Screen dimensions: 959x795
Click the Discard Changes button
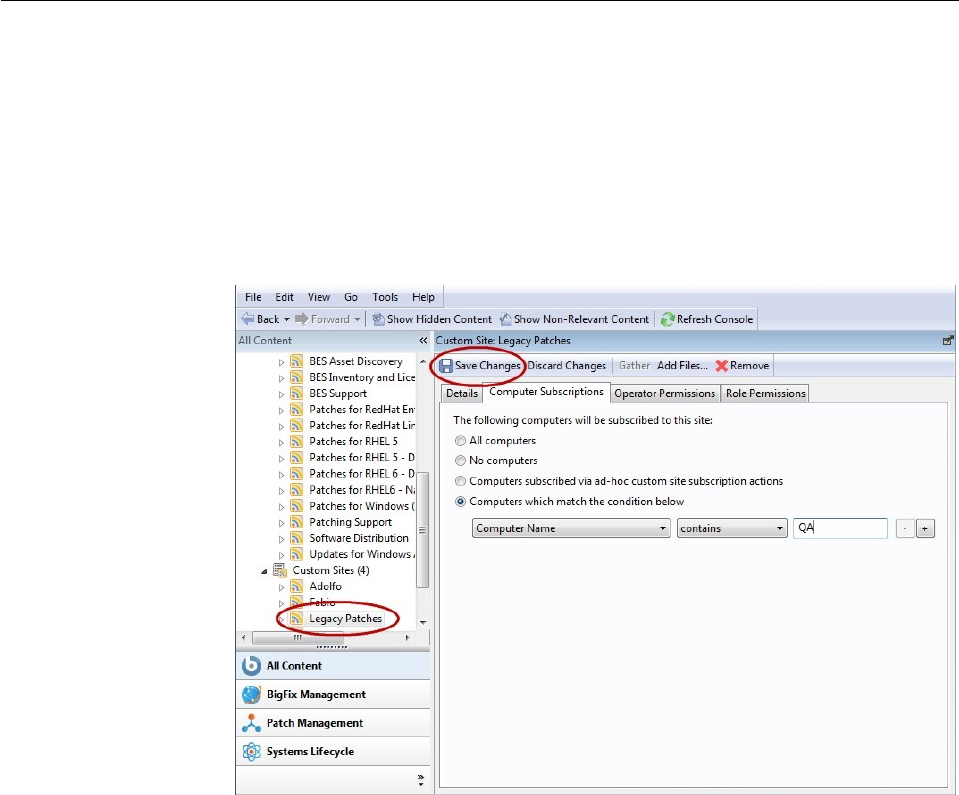(x=566, y=366)
